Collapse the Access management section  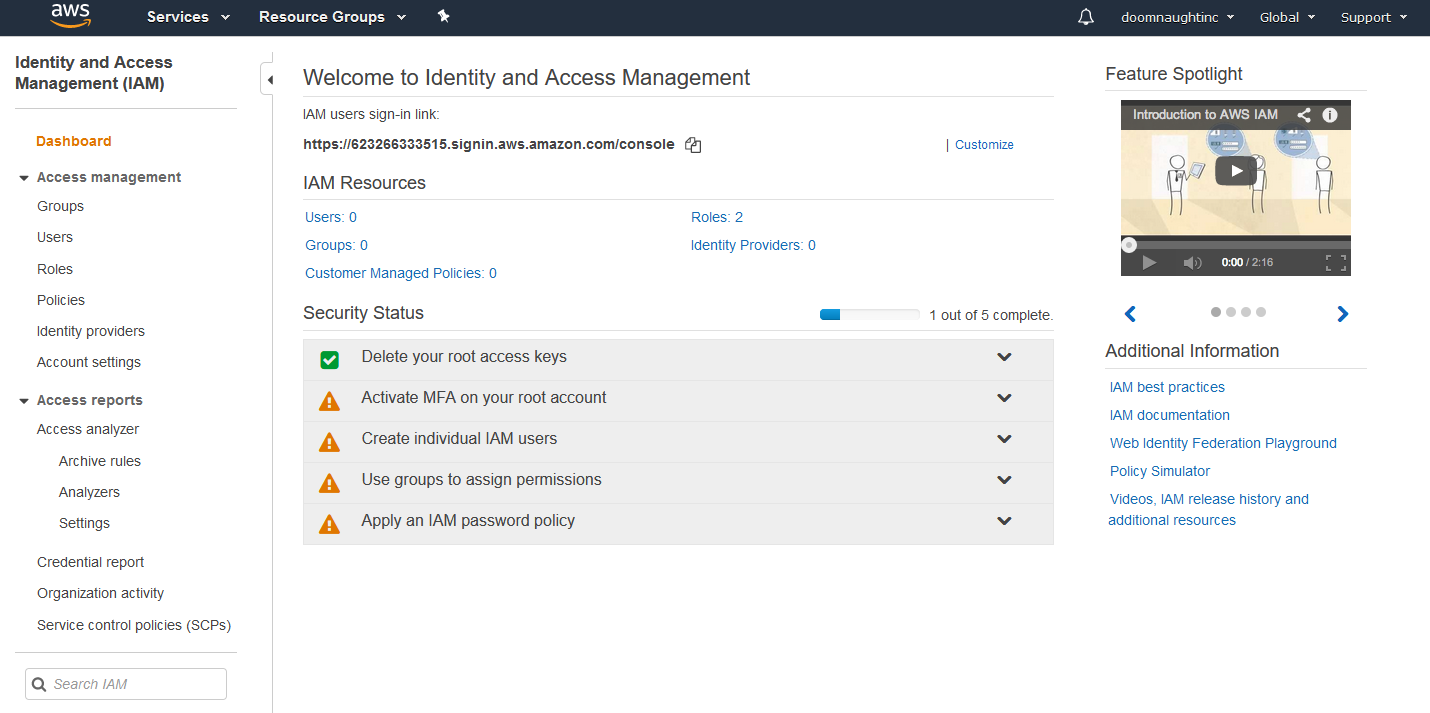(24, 178)
